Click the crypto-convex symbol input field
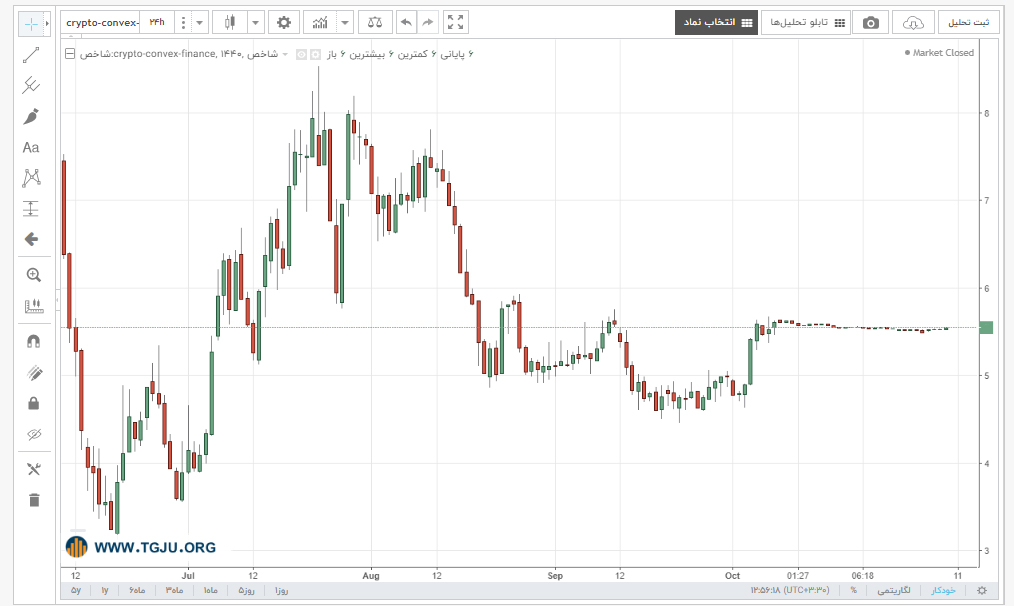 point(102,23)
